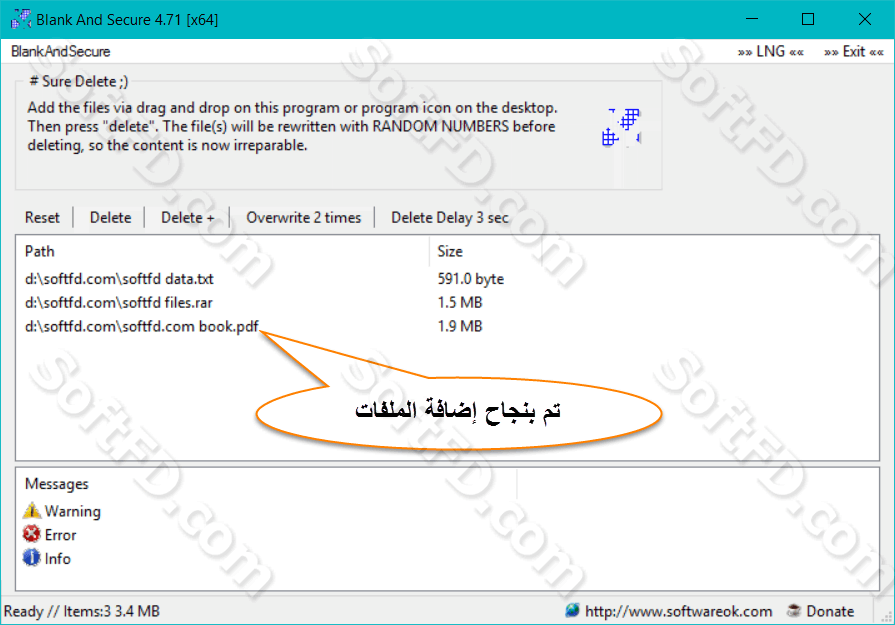This screenshot has width=895, height=625.
Task: Click the blue Info icon in Messages
Action: pyautogui.click(x=31, y=558)
